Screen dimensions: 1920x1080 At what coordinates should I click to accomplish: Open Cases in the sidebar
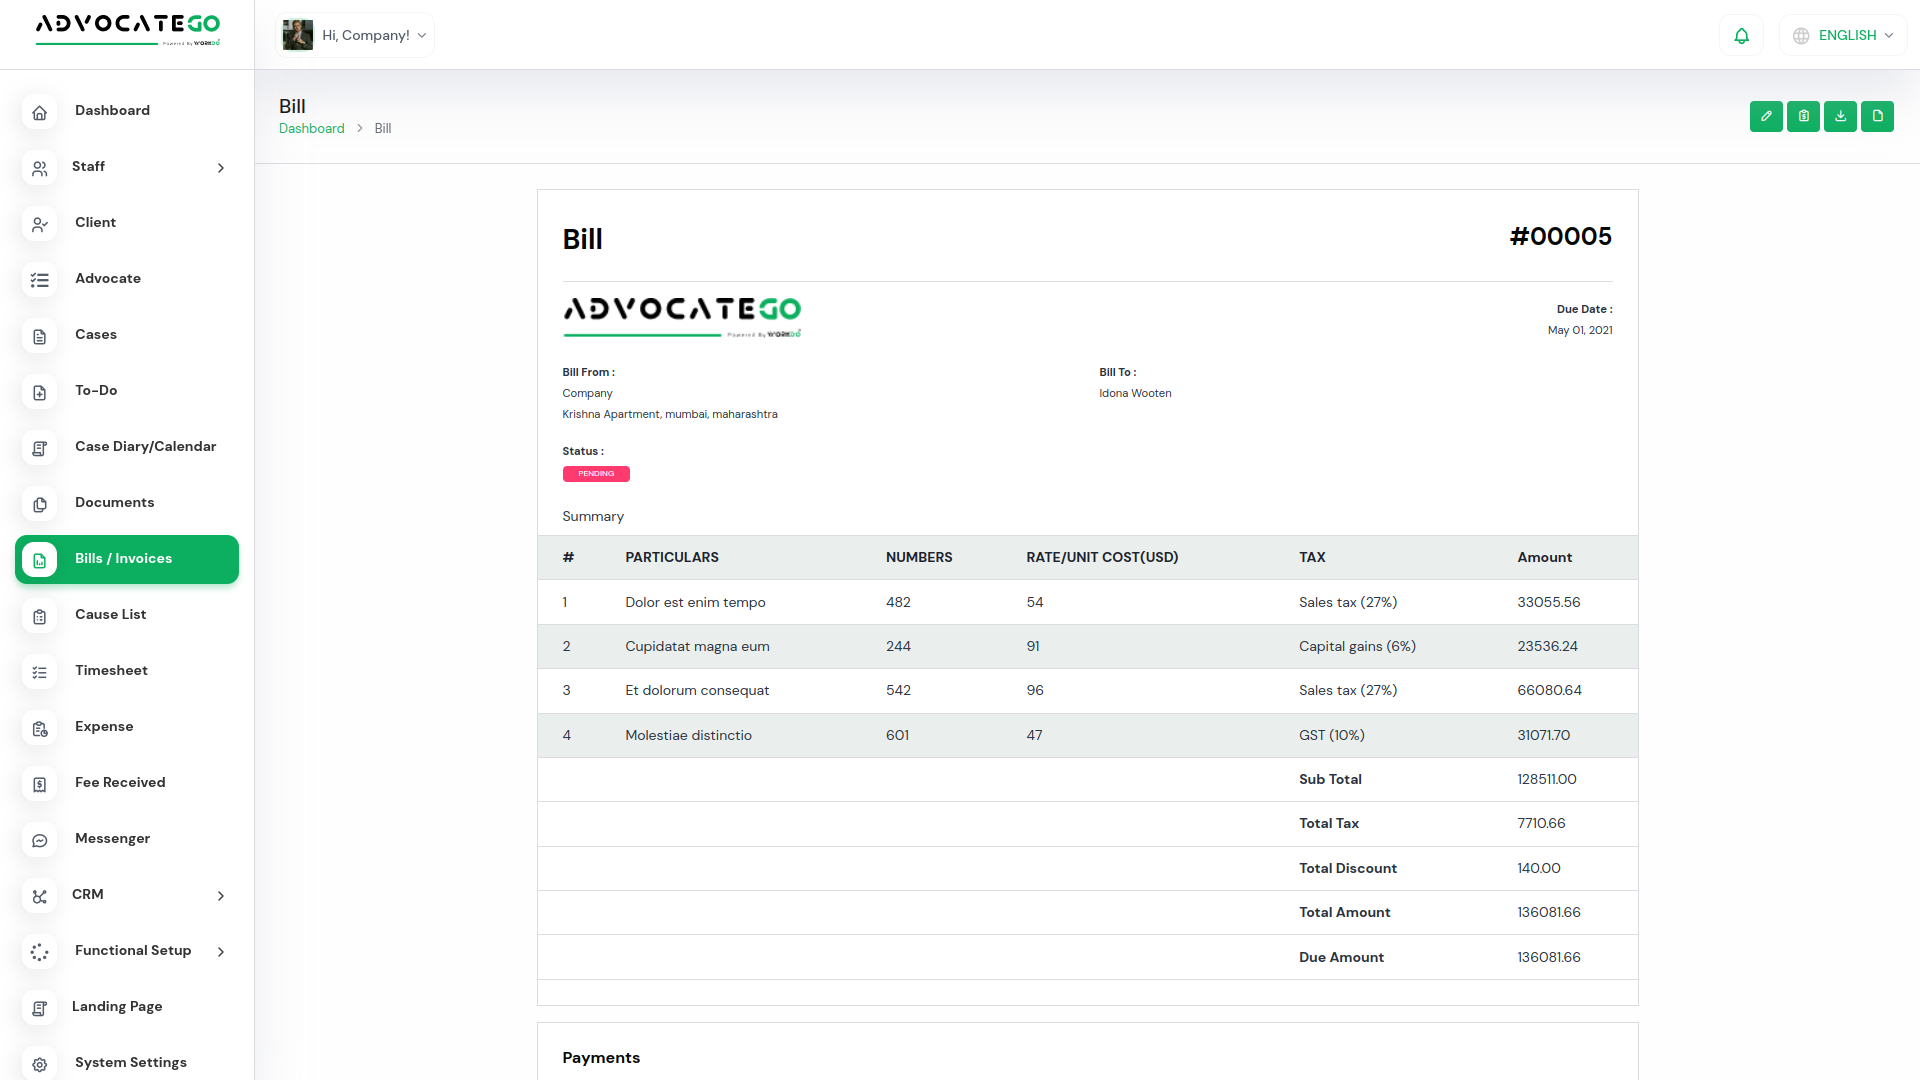pyautogui.click(x=96, y=335)
